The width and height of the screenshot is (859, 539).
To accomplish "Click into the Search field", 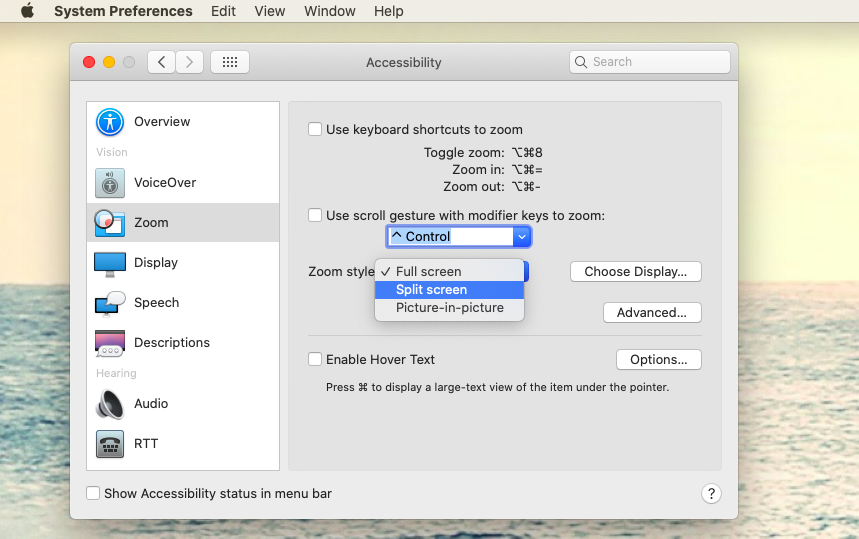I will [650, 62].
